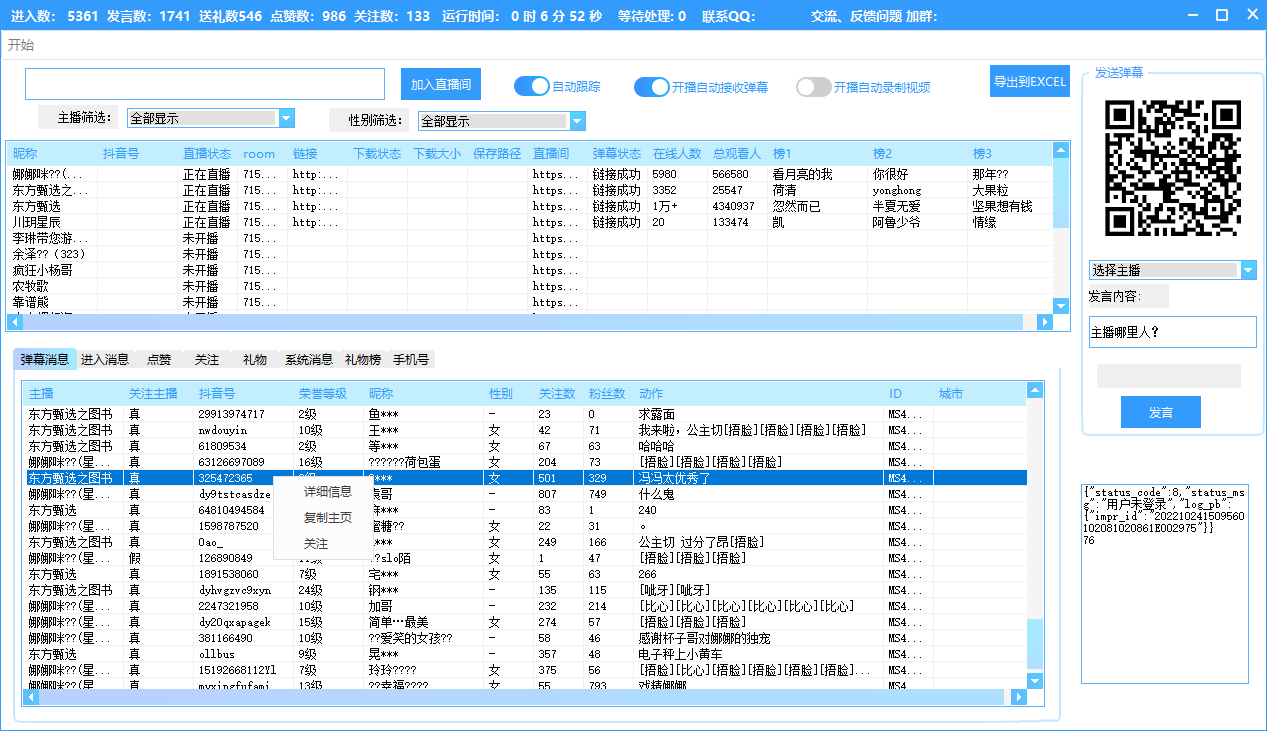Select the danmaku row 感谢杯子哥对娜娜的独宠

(525, 638)
